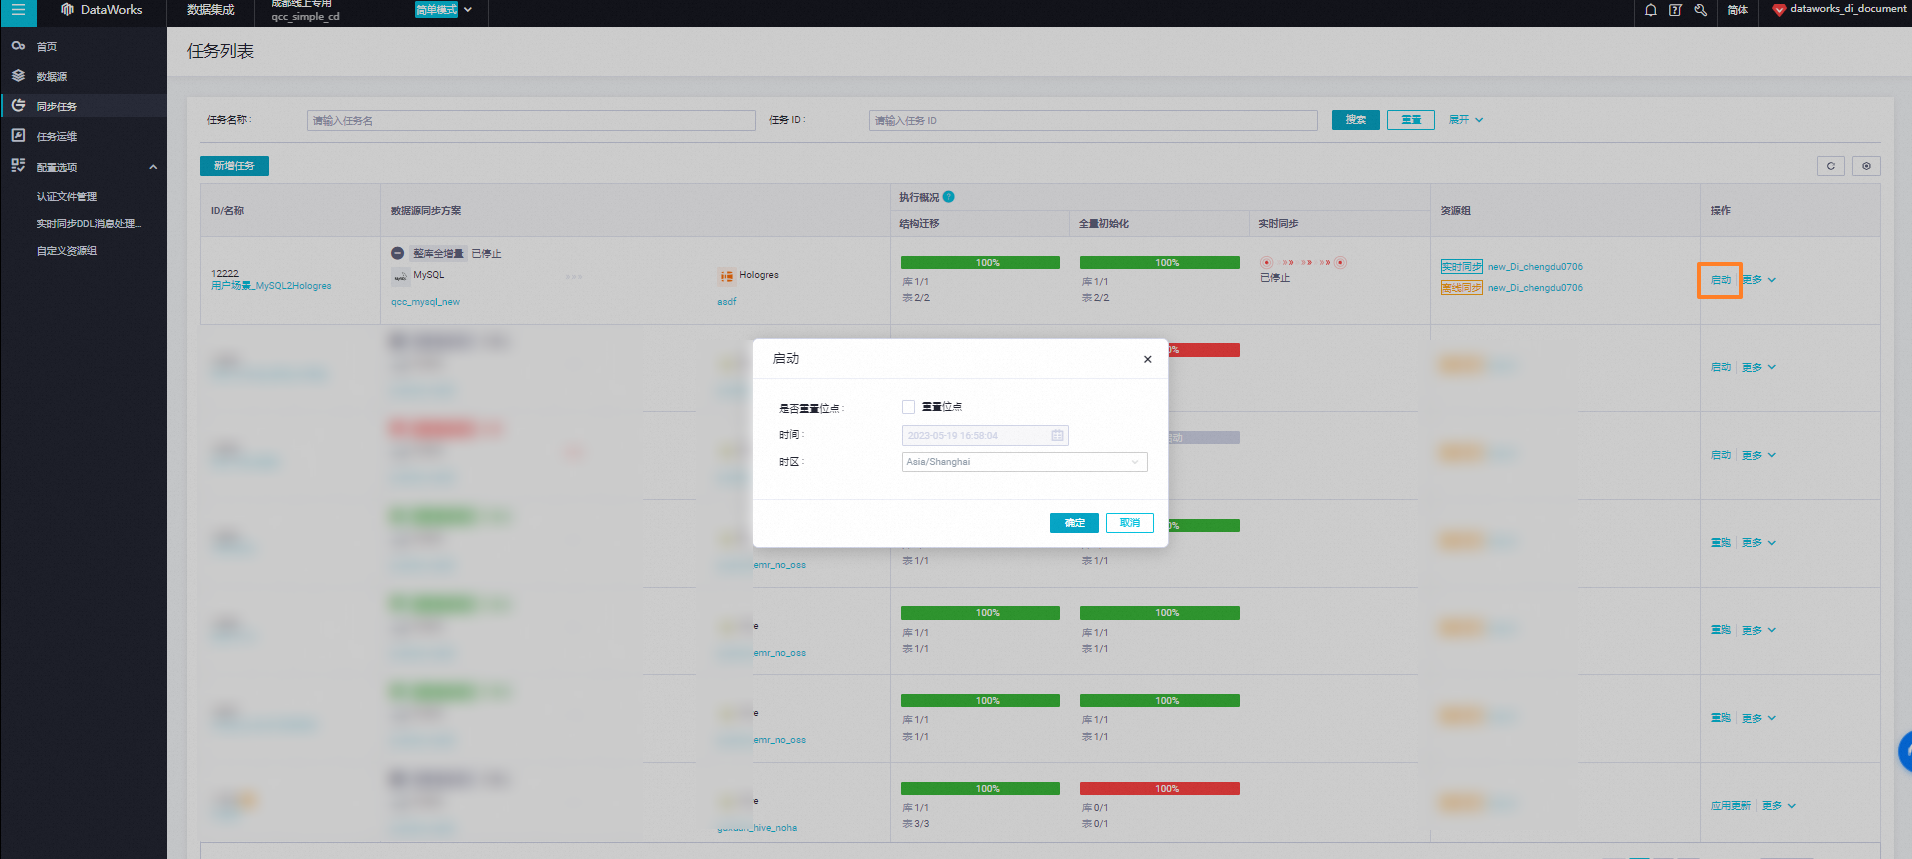Click the home page icon in sidebar

[18, 46]
